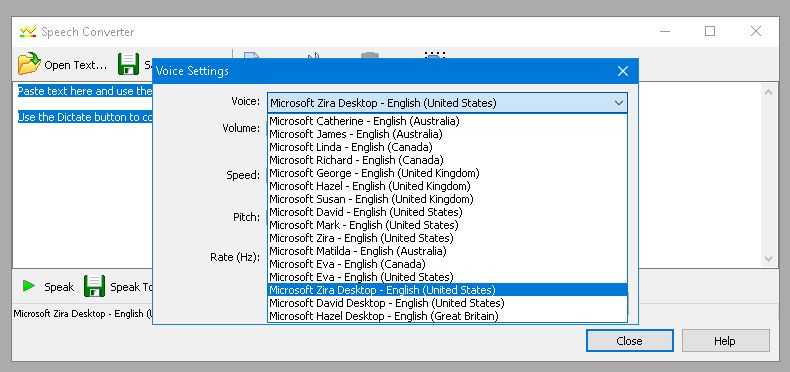Click the Pitch: label

coord(246,218)
